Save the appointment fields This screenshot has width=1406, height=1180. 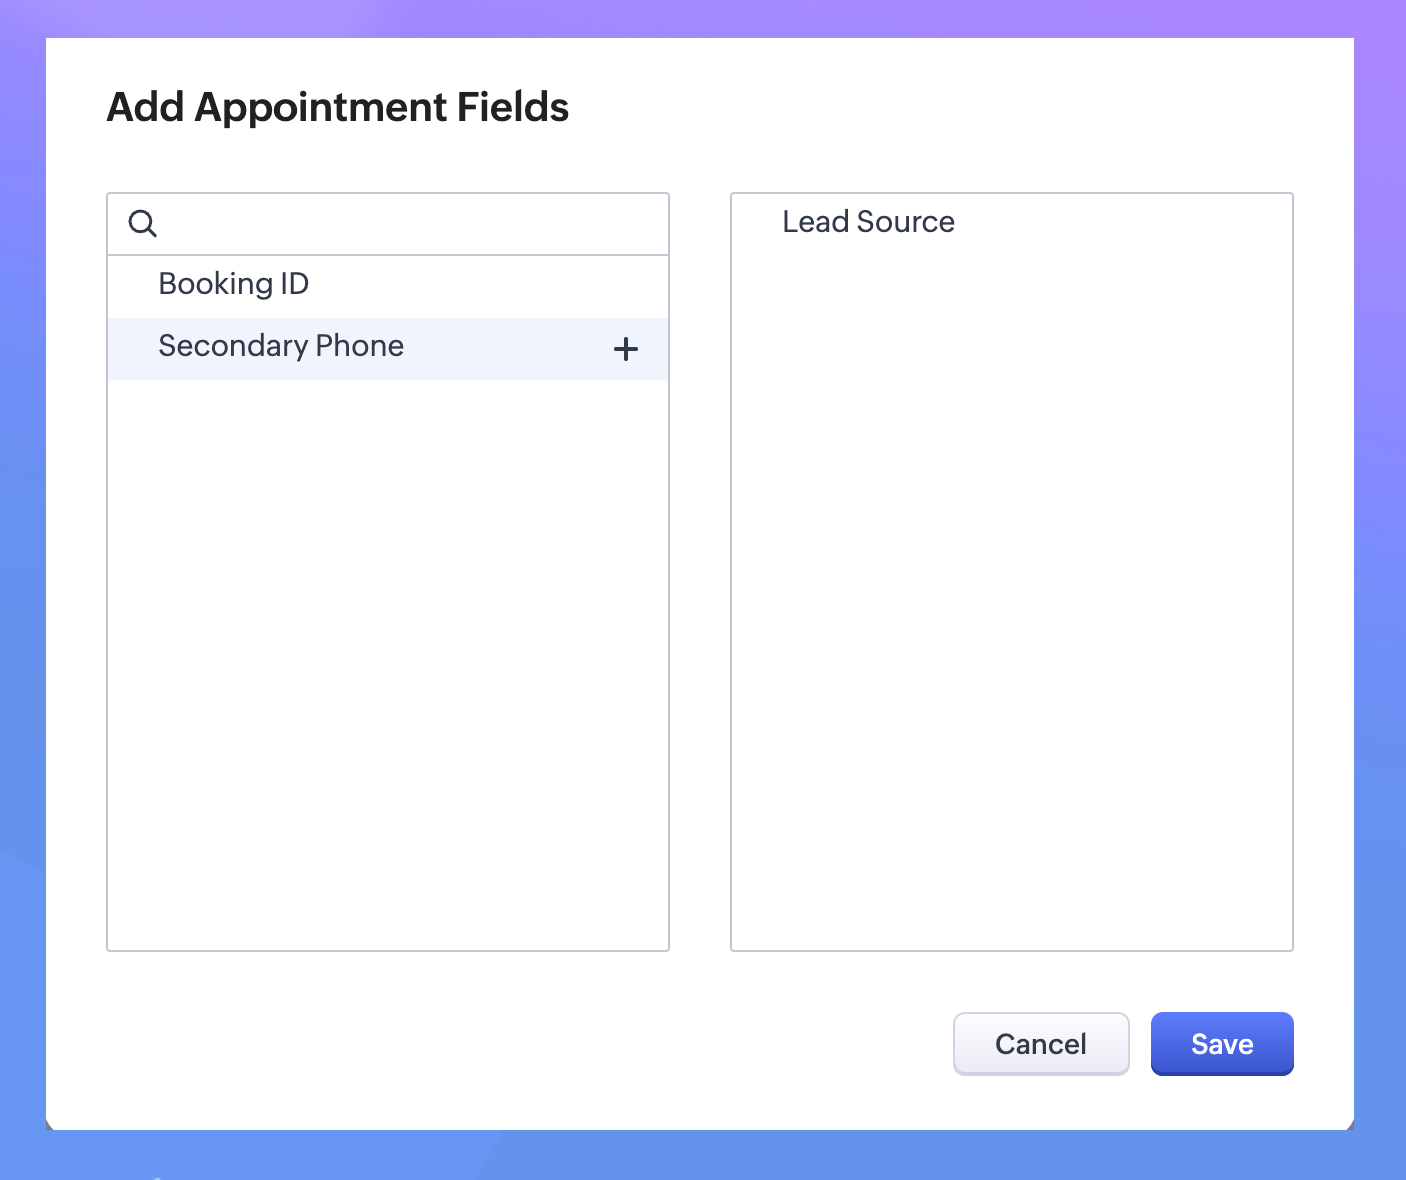click(1222, 1044)
